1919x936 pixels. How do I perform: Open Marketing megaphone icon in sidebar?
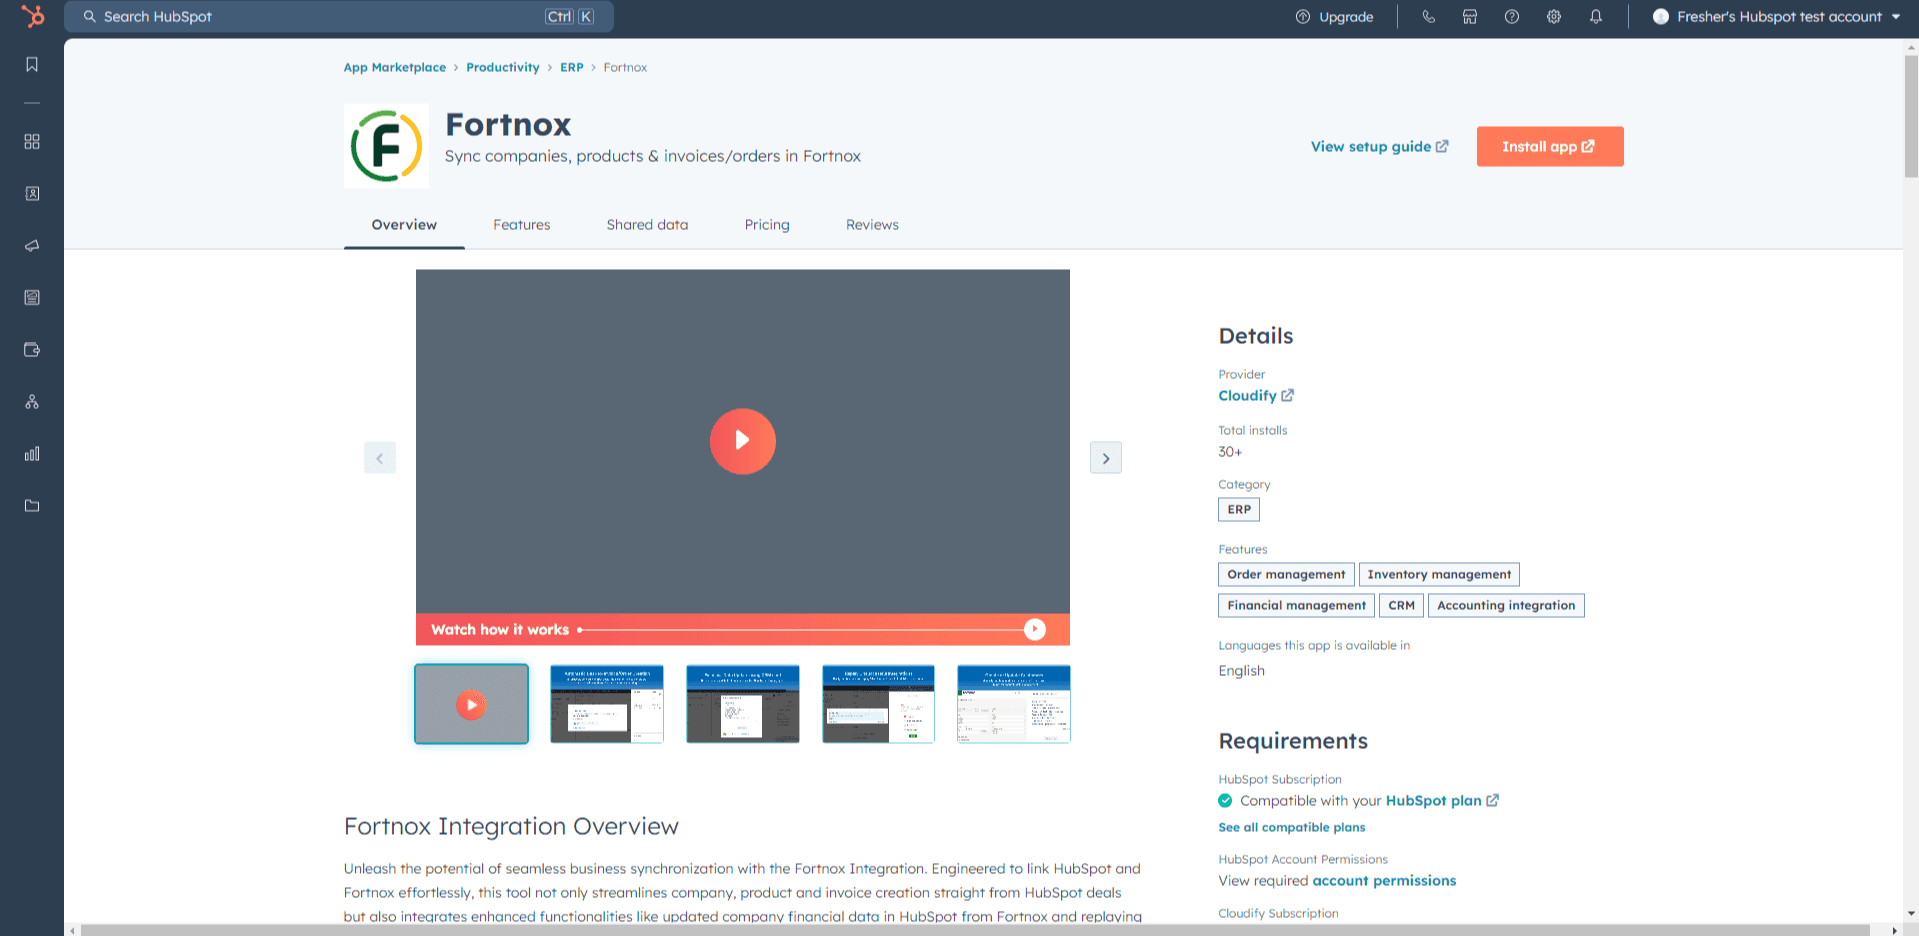[x=32, y=246]
